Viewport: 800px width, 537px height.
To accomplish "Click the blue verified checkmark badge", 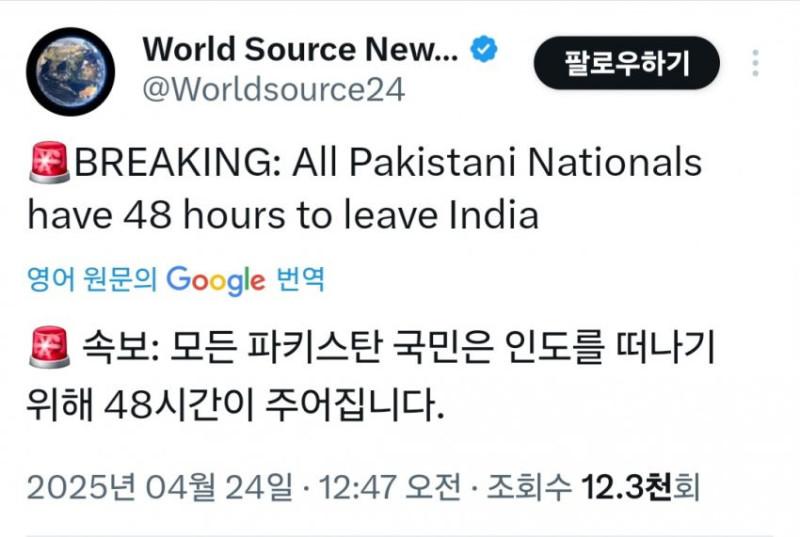I will click(x=485, y=49).
